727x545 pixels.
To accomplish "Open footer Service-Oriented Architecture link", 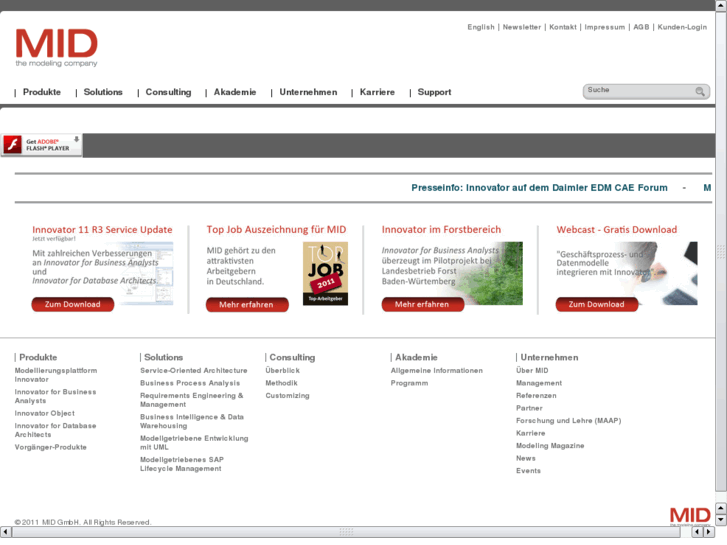I will tap(194, 371).
